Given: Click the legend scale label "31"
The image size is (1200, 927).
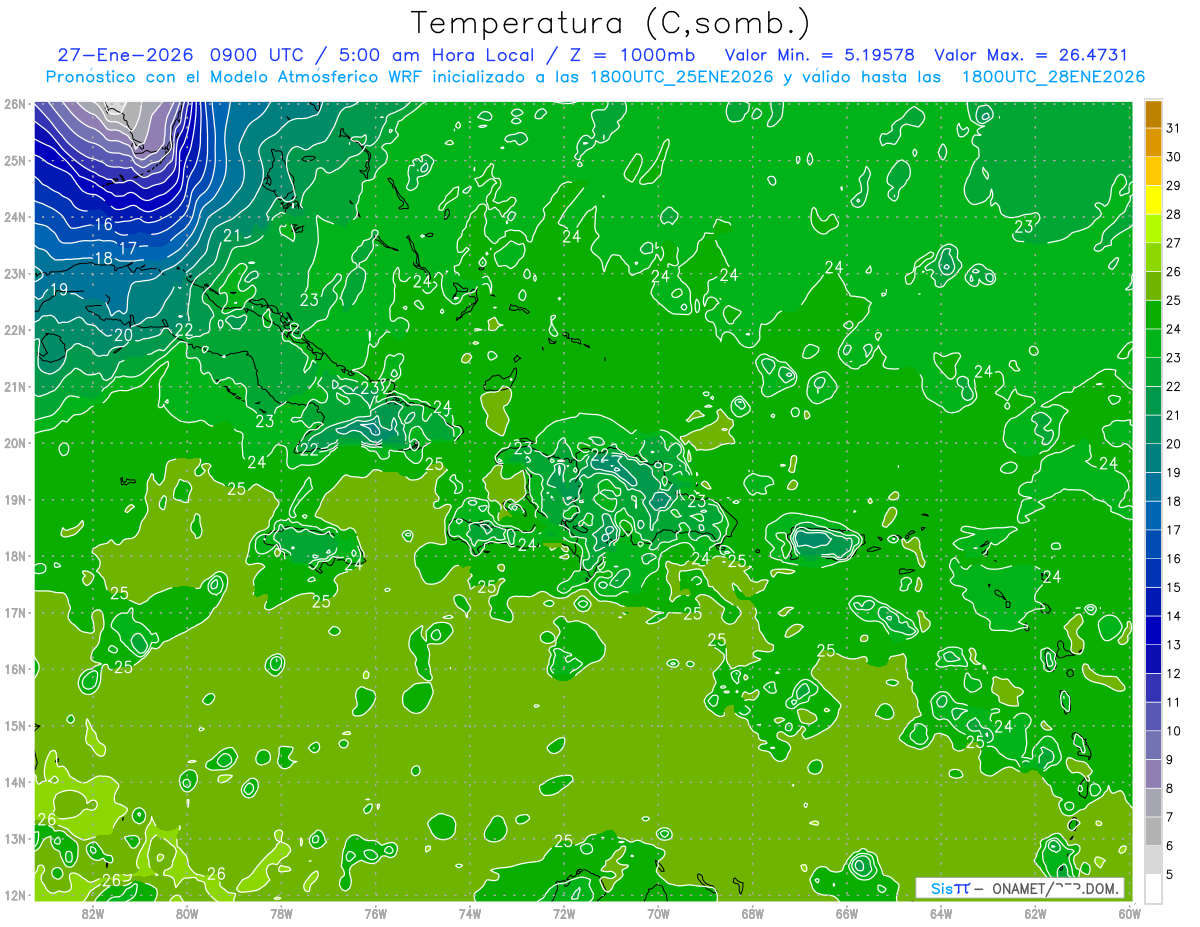Looking at the screenshot, I should point(1174,128).
